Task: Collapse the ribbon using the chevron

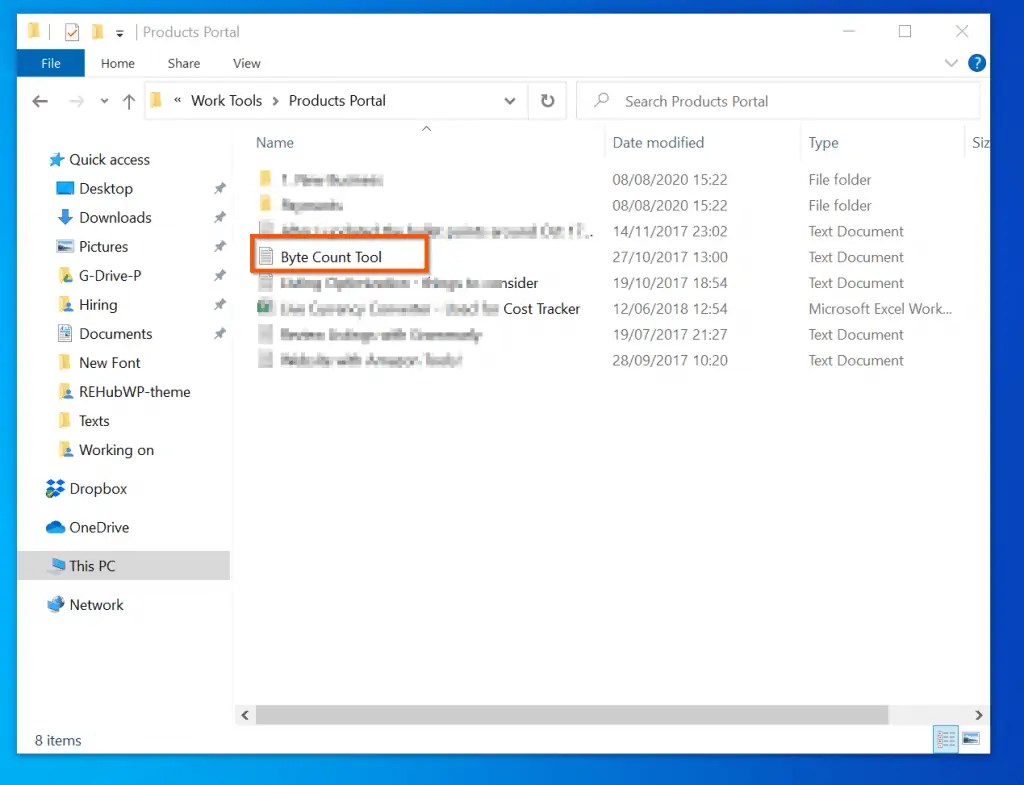Action: click(x=950, y=62)
